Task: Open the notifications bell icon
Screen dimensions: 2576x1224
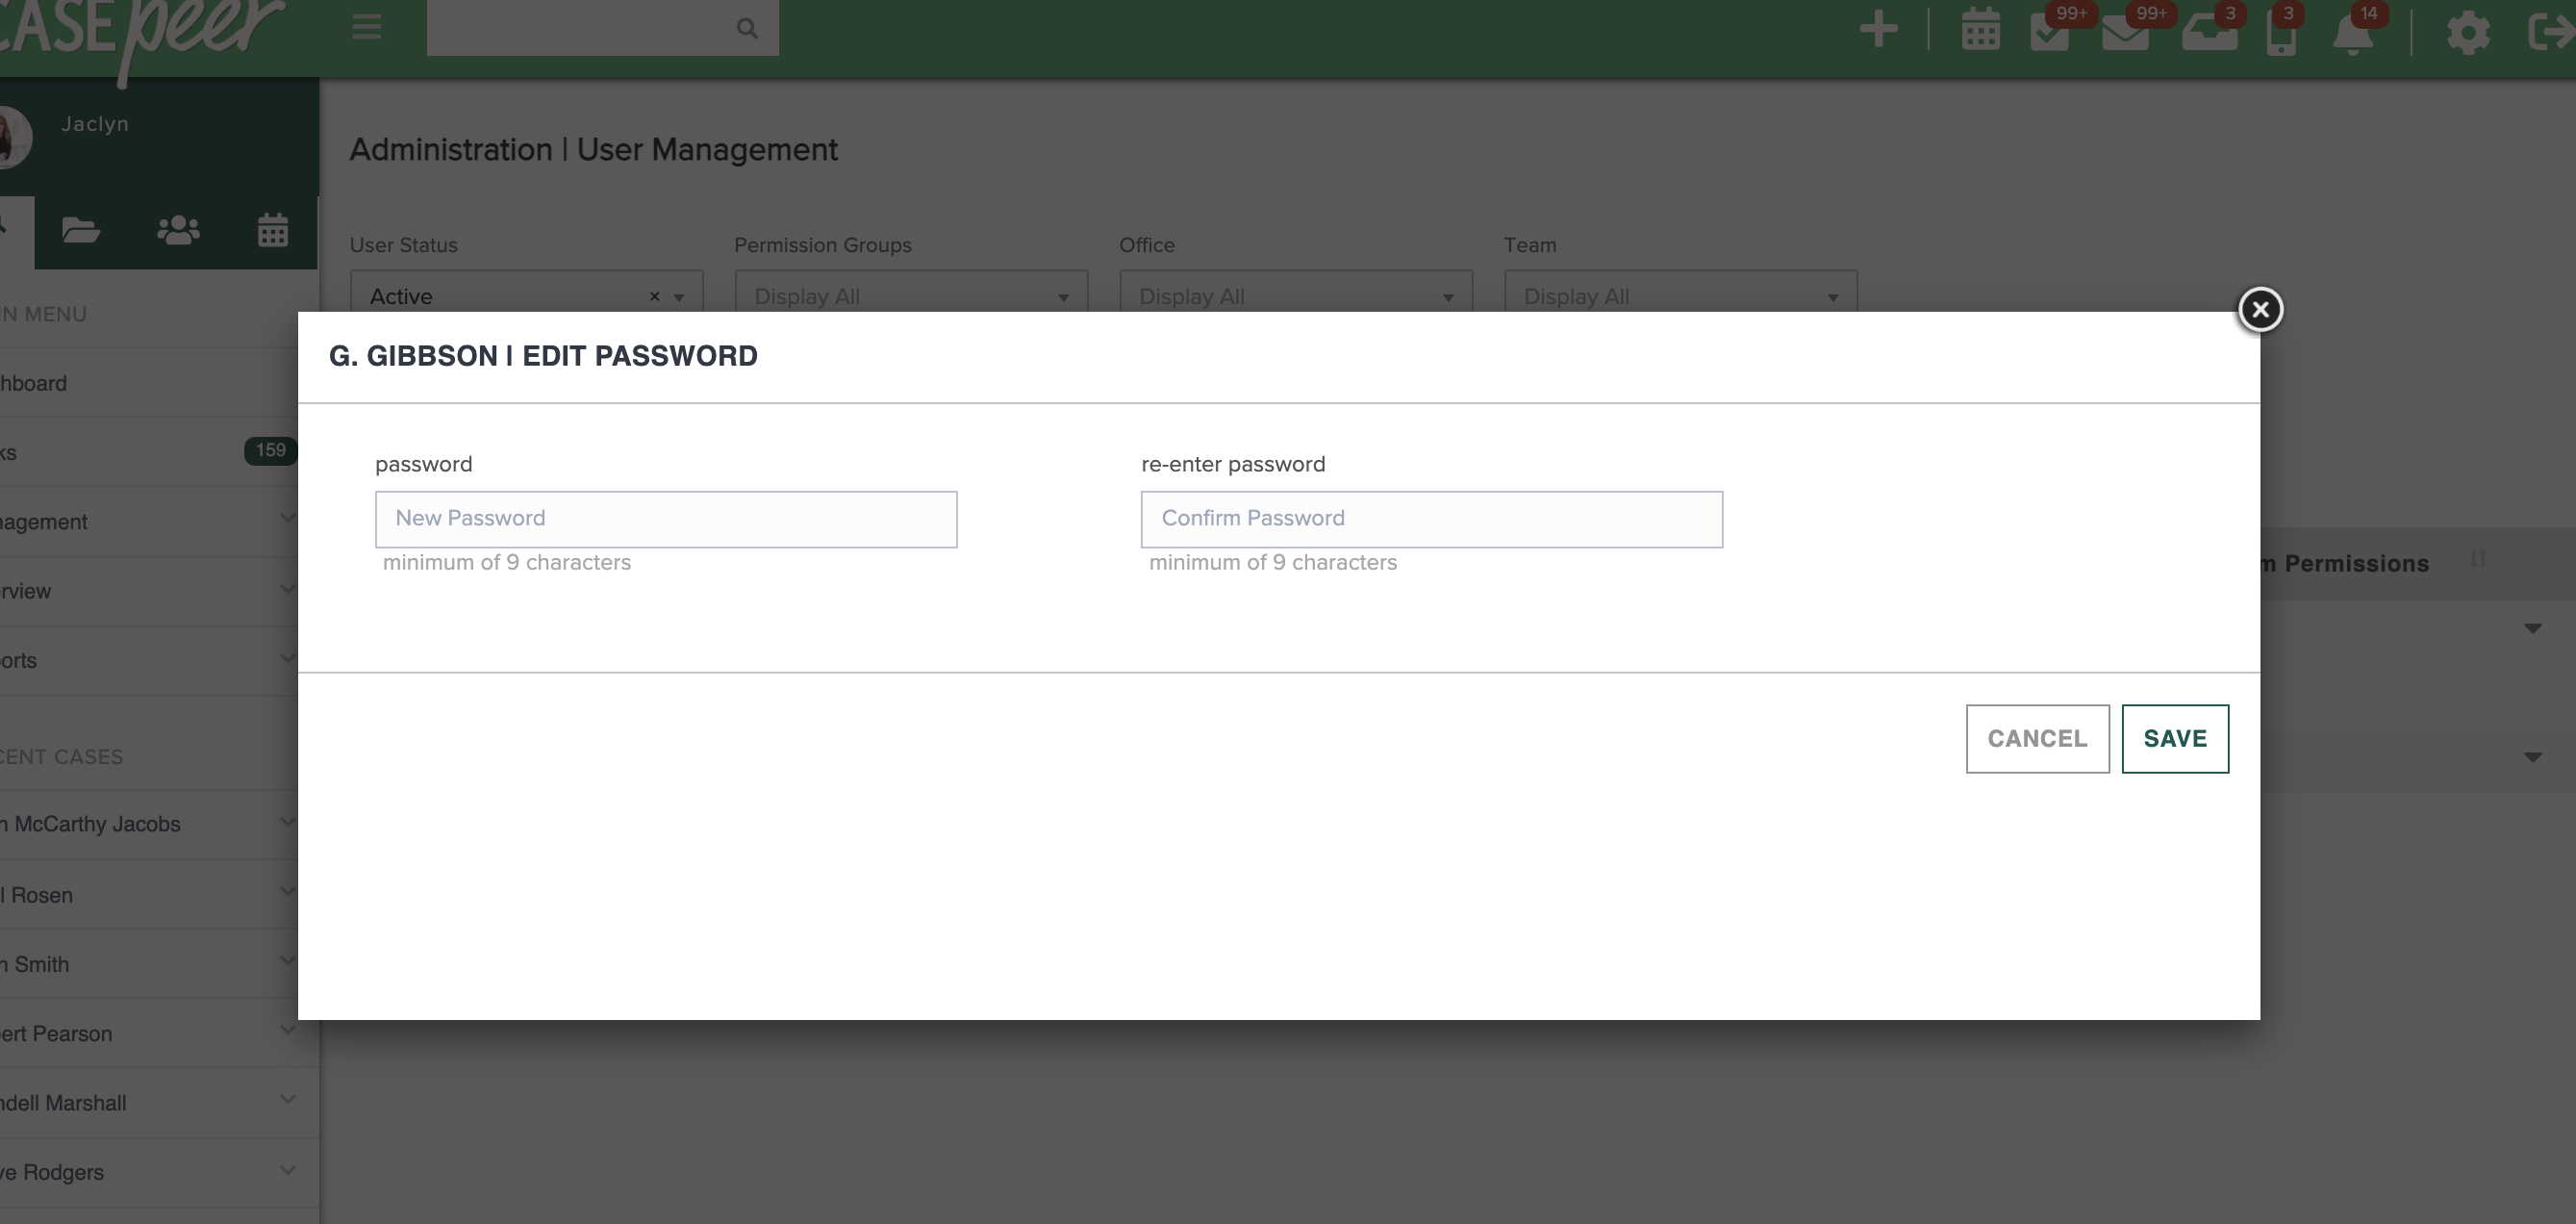Action: [x=2352, y=35]
